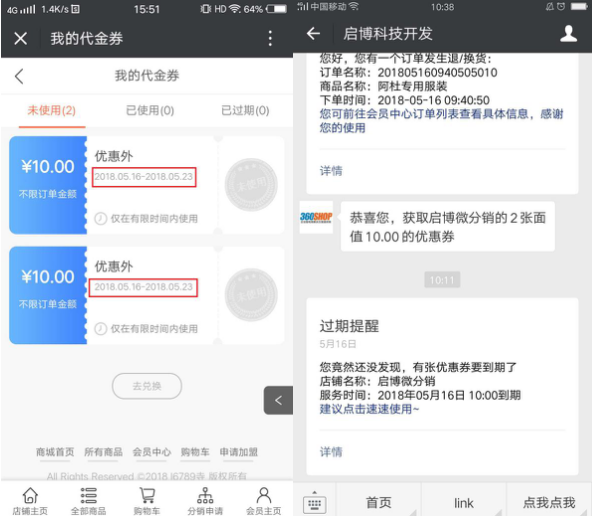Viewport: 592px width, 516px height.
Task: Tap the 店铺主页 home icon
Action: 30,495
